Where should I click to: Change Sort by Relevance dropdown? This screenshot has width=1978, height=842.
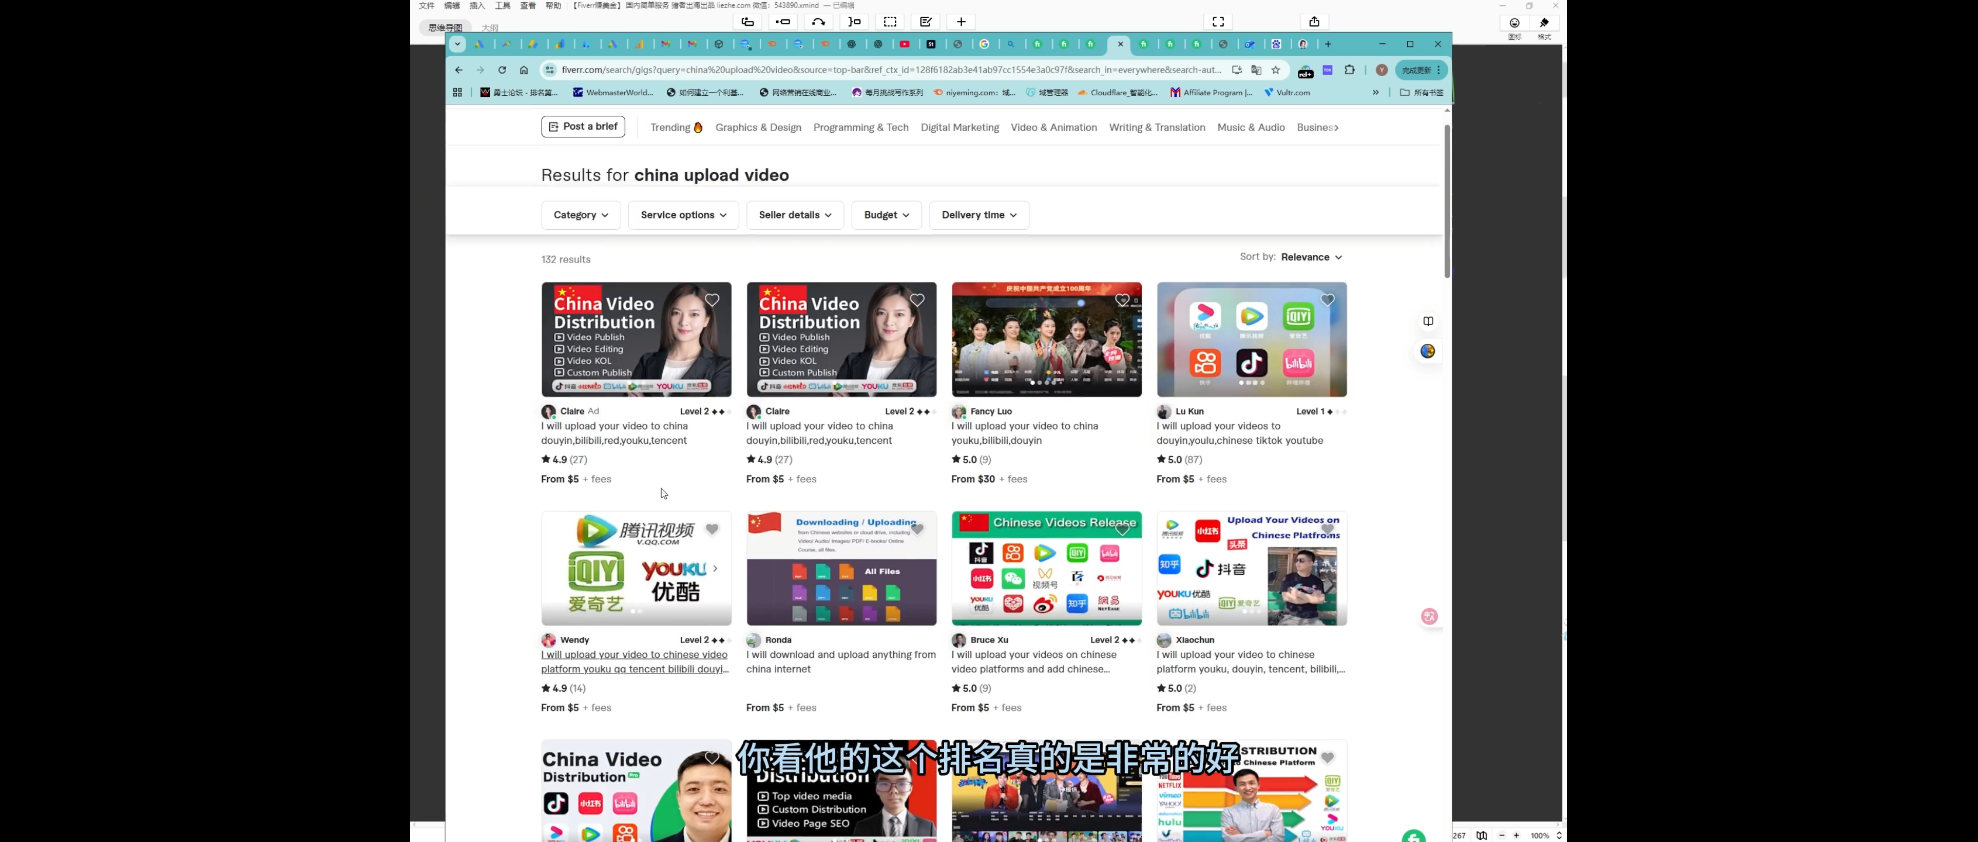coord(1311,257)
